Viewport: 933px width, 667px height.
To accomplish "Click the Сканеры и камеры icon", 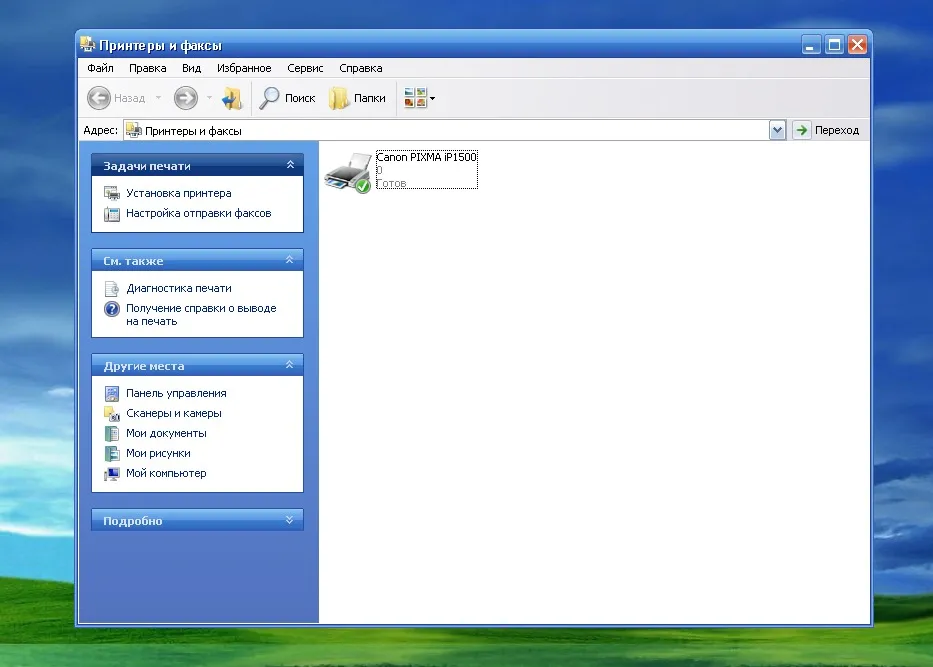I will click(111, 414).
